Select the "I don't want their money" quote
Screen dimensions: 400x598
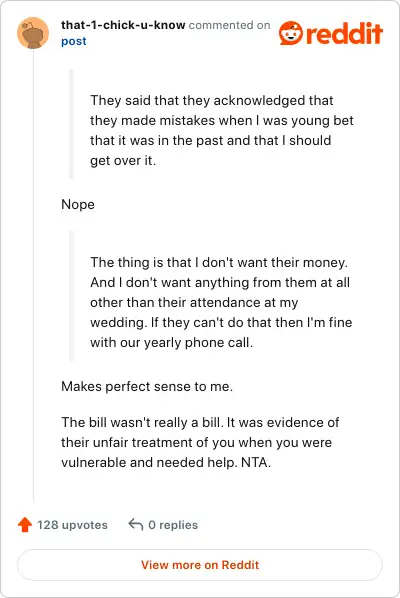(221, 302)
